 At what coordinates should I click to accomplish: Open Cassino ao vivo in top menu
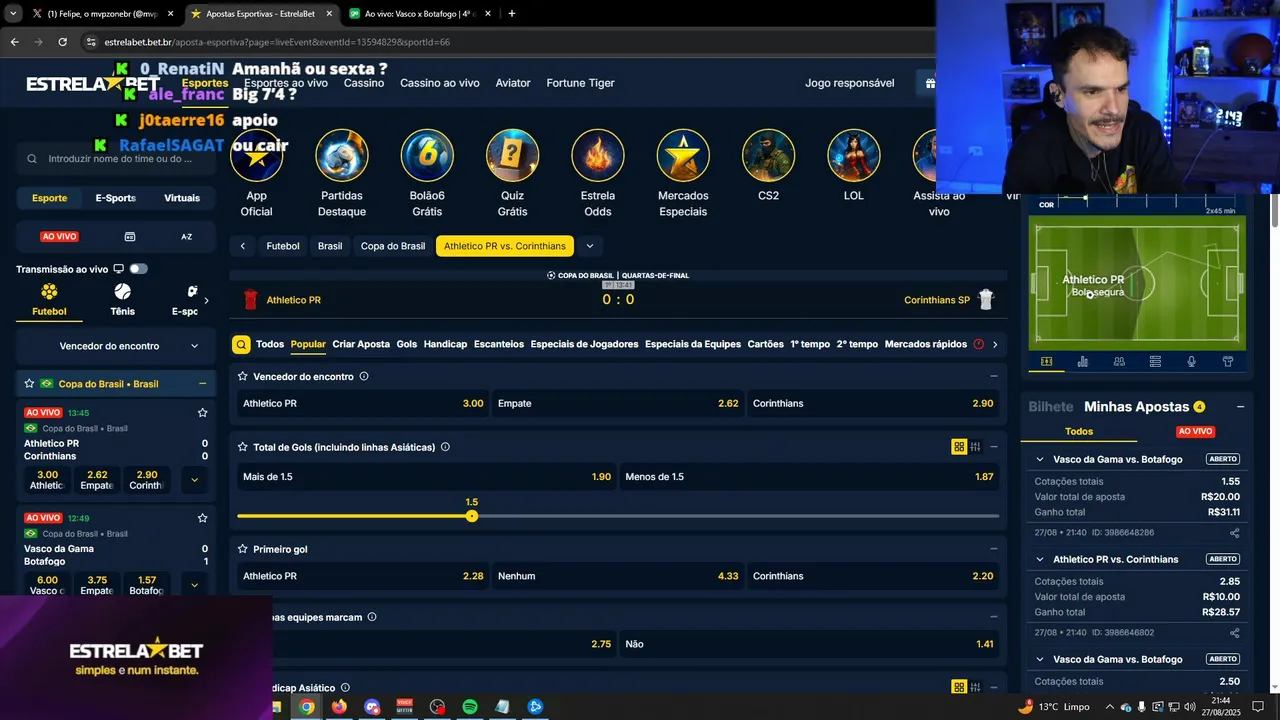point(440,83)
